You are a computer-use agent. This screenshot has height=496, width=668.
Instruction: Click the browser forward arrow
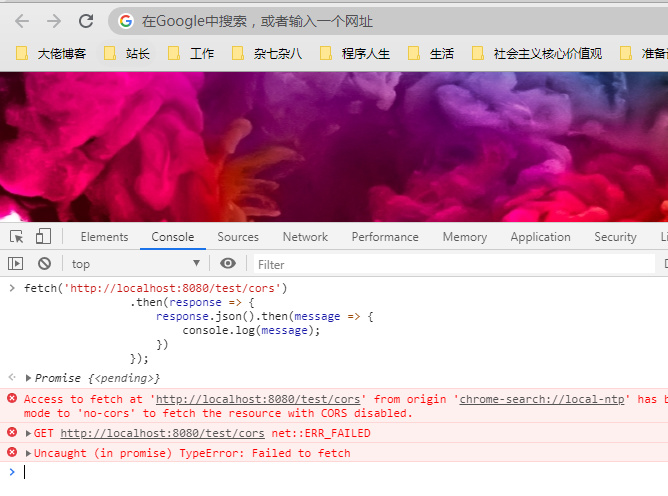tap(54, 21)
